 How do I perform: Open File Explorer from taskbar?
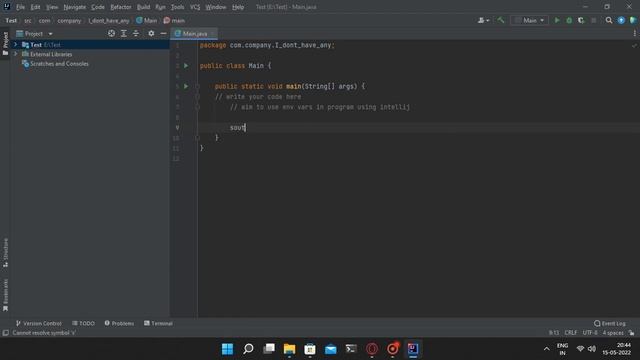click(289, 349)
